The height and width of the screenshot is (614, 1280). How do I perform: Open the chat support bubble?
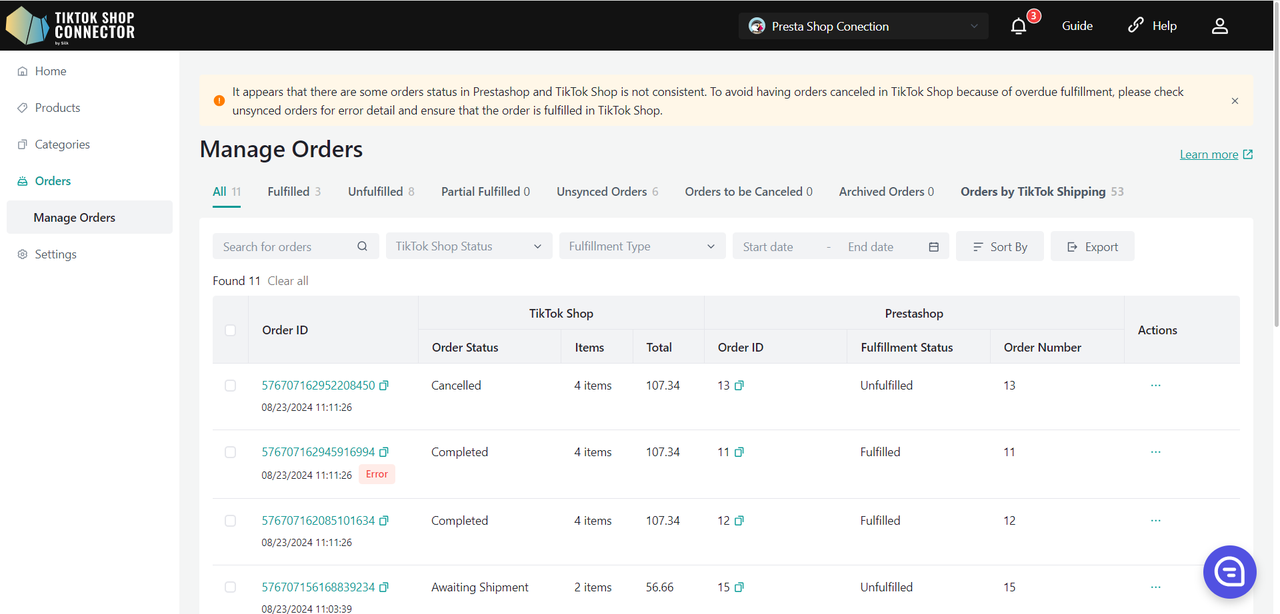pyautogui.click(x=1229, y=572)
